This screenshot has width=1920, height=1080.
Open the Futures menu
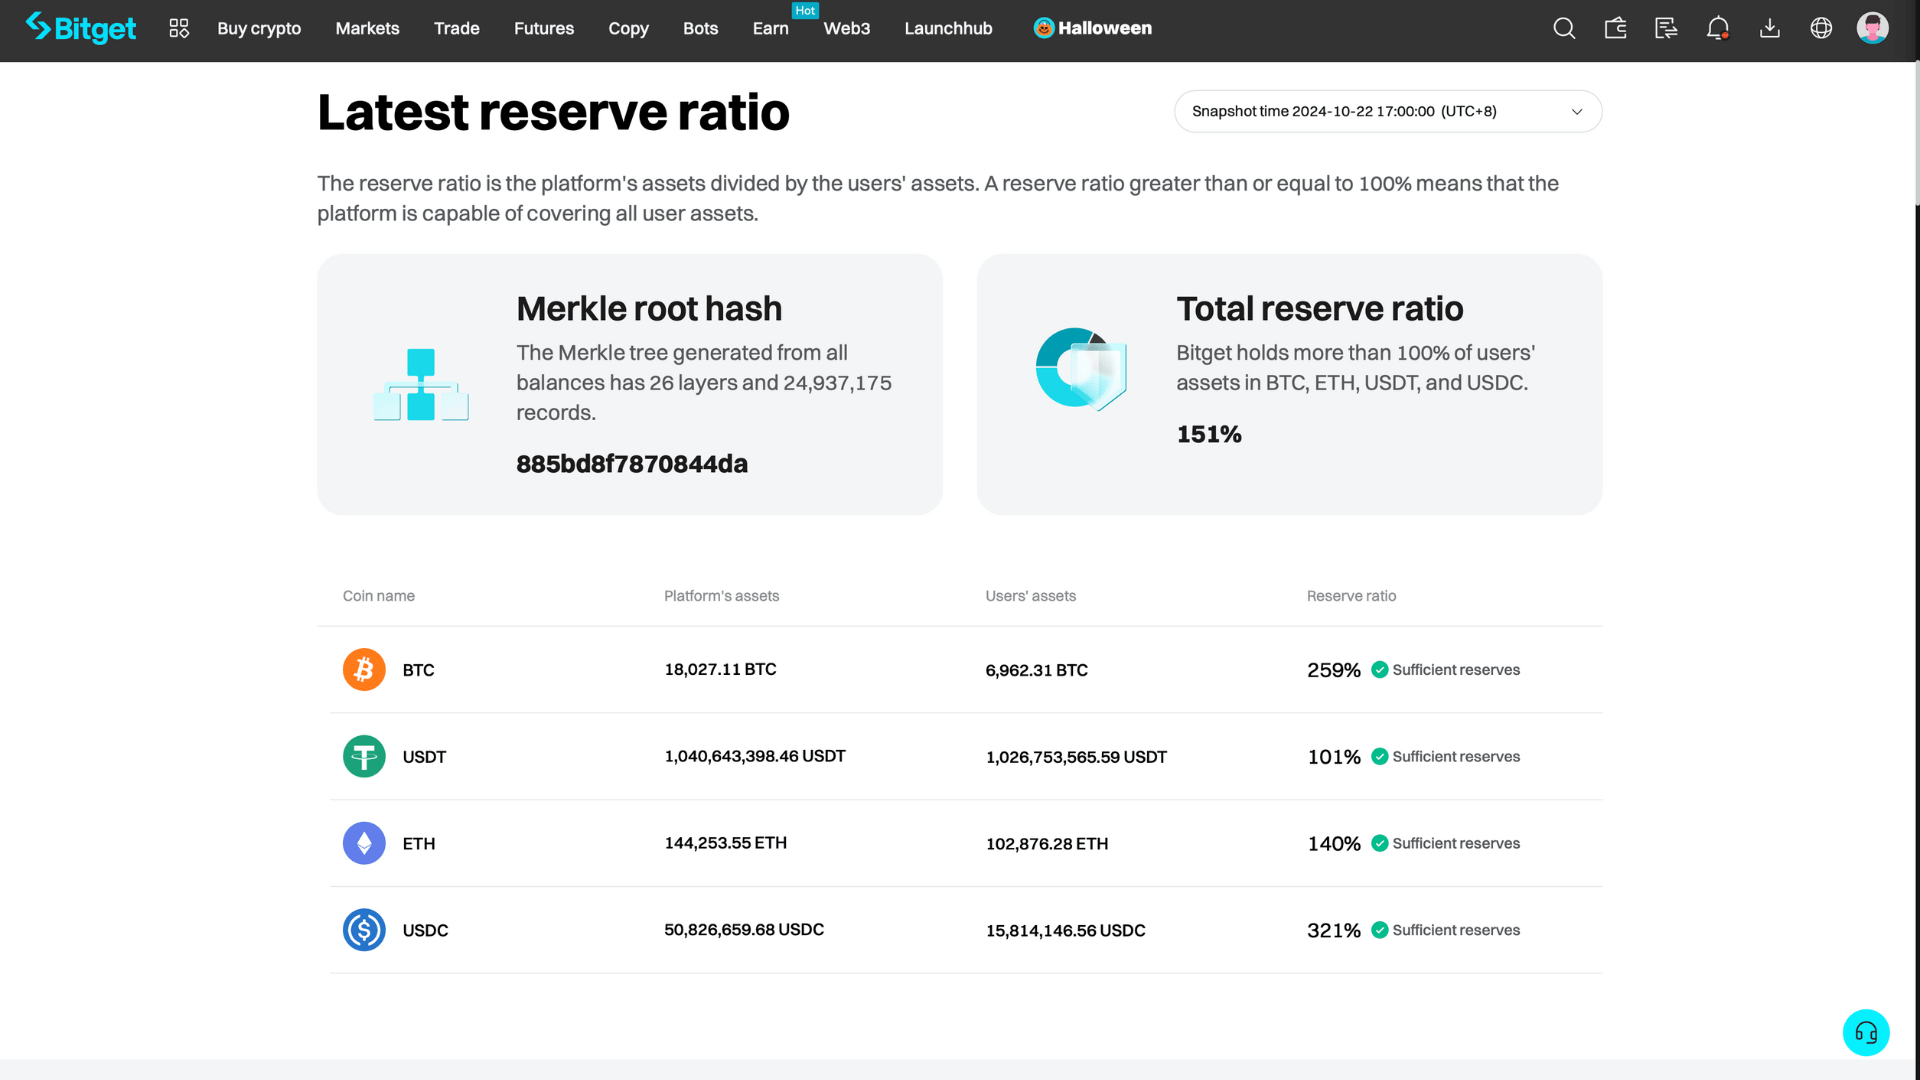(x=543, y=28)
